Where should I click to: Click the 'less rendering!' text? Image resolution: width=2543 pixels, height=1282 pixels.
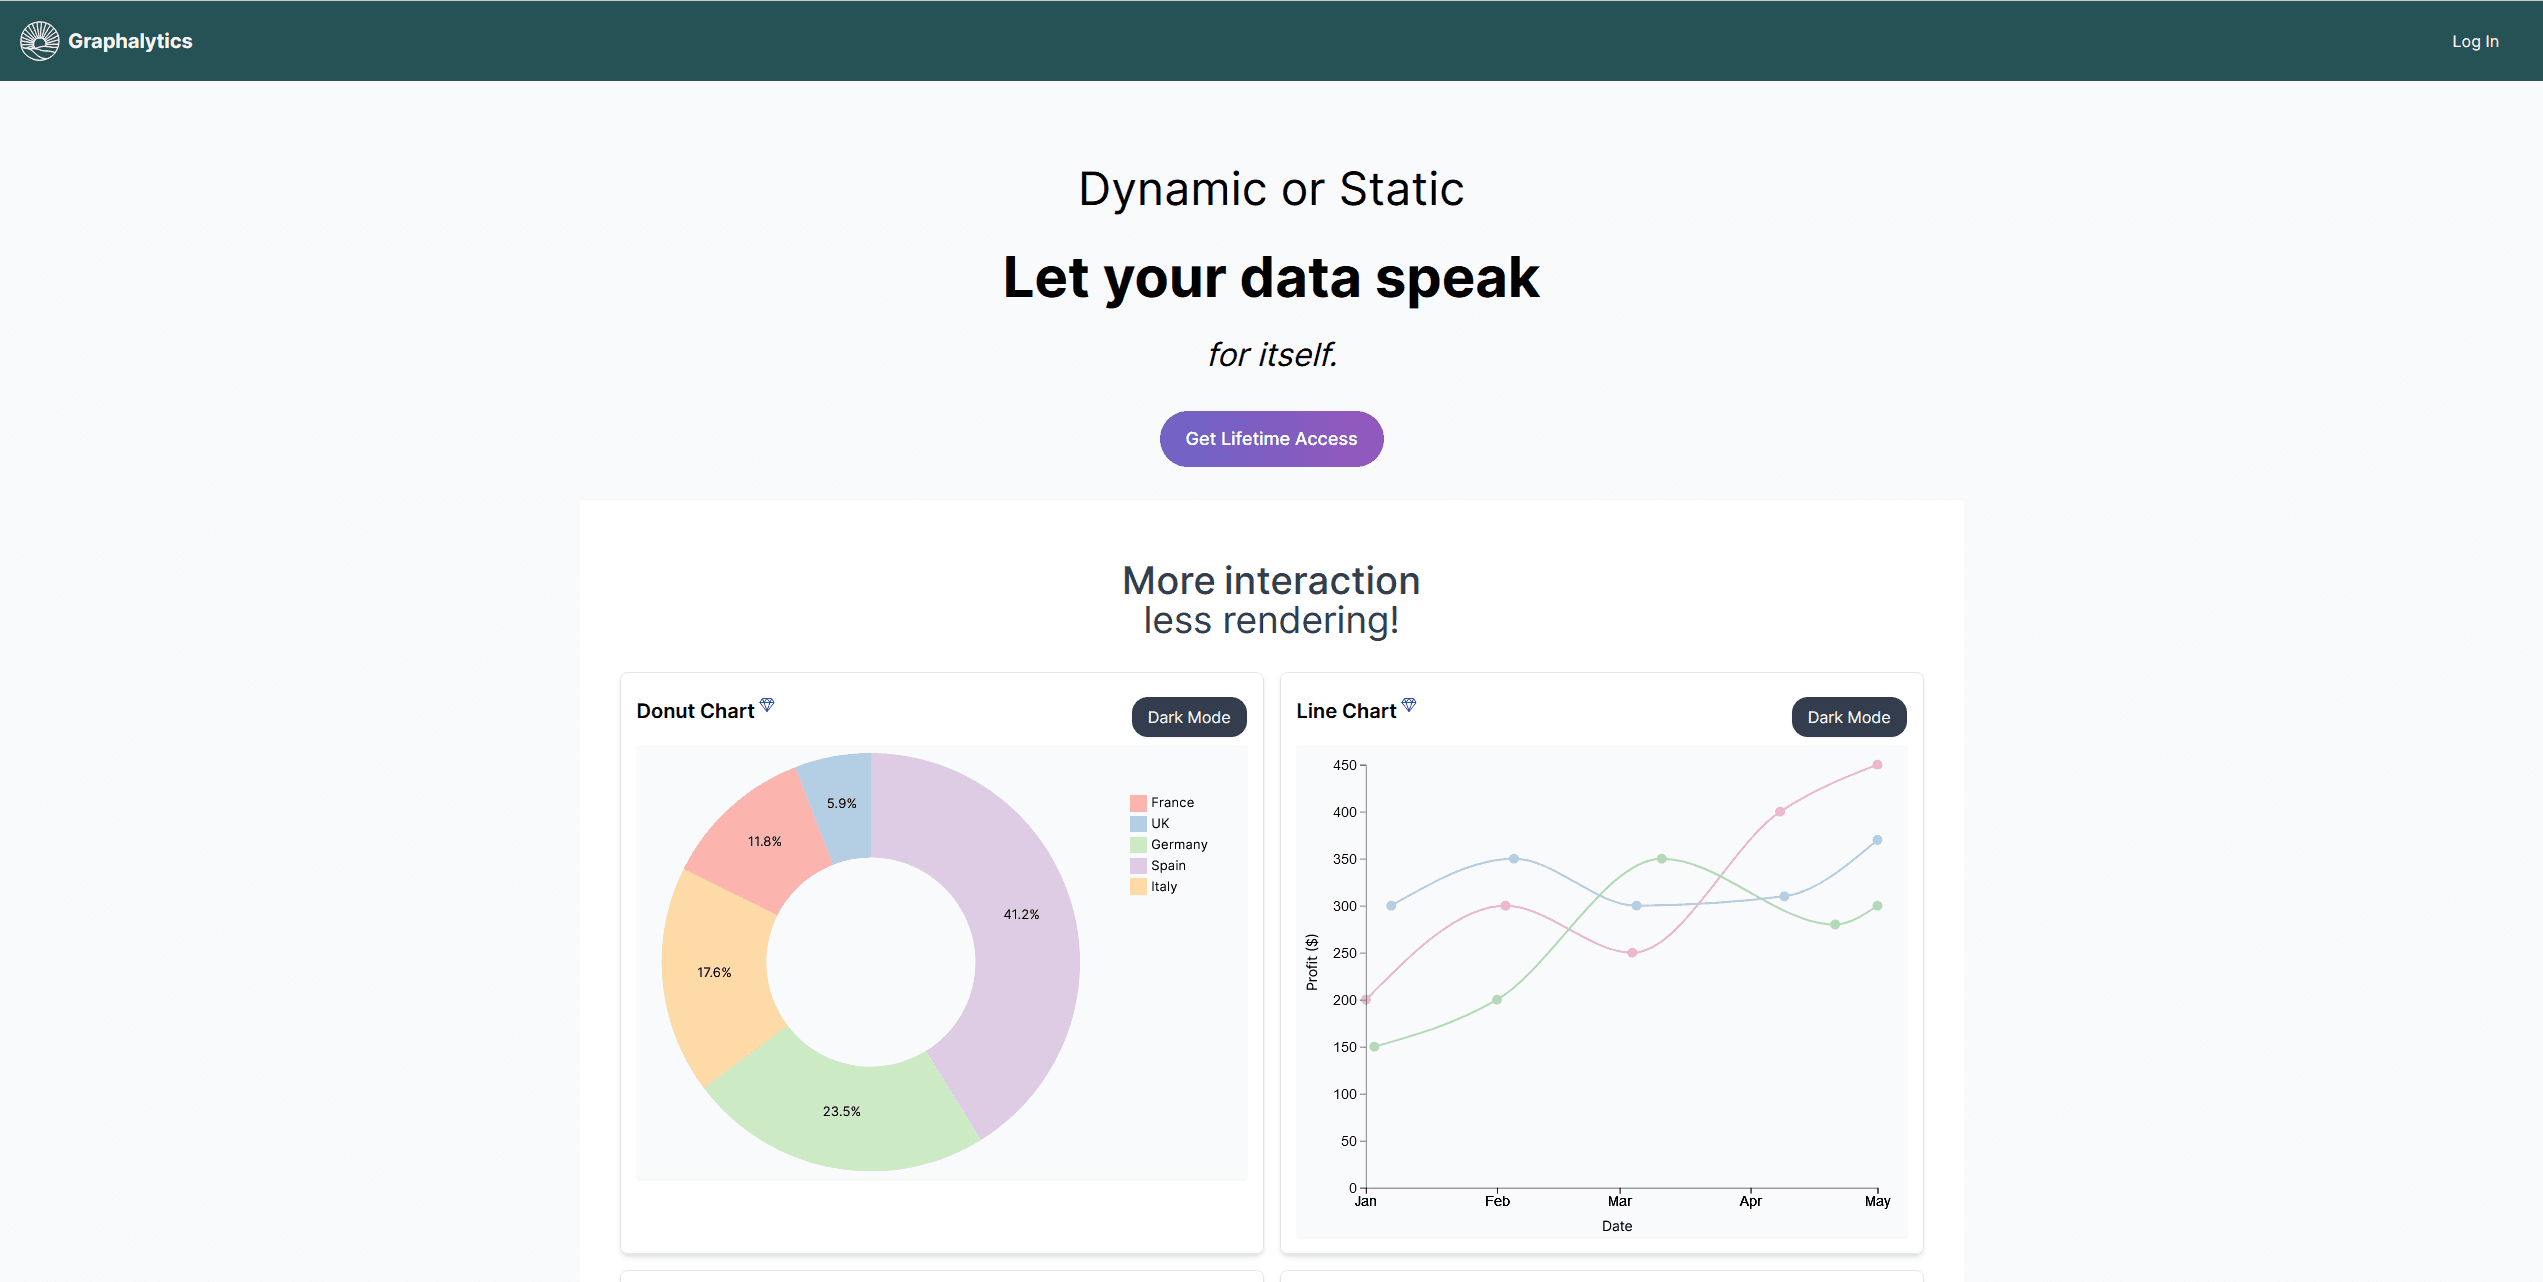[x=1271, y=621]
